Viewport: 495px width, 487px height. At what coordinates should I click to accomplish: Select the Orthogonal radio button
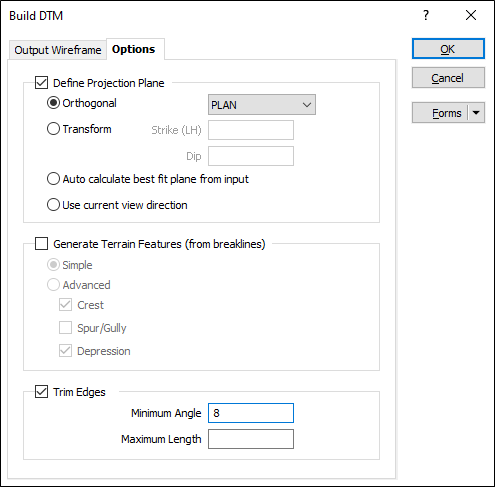coord(53,103)
